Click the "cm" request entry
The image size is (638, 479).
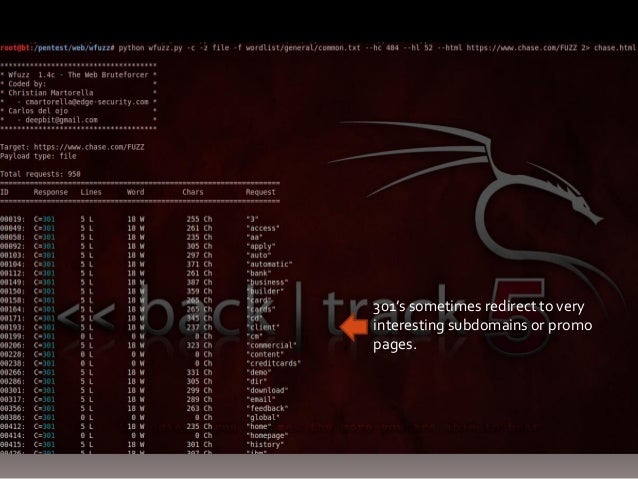[x=254, y=336]
